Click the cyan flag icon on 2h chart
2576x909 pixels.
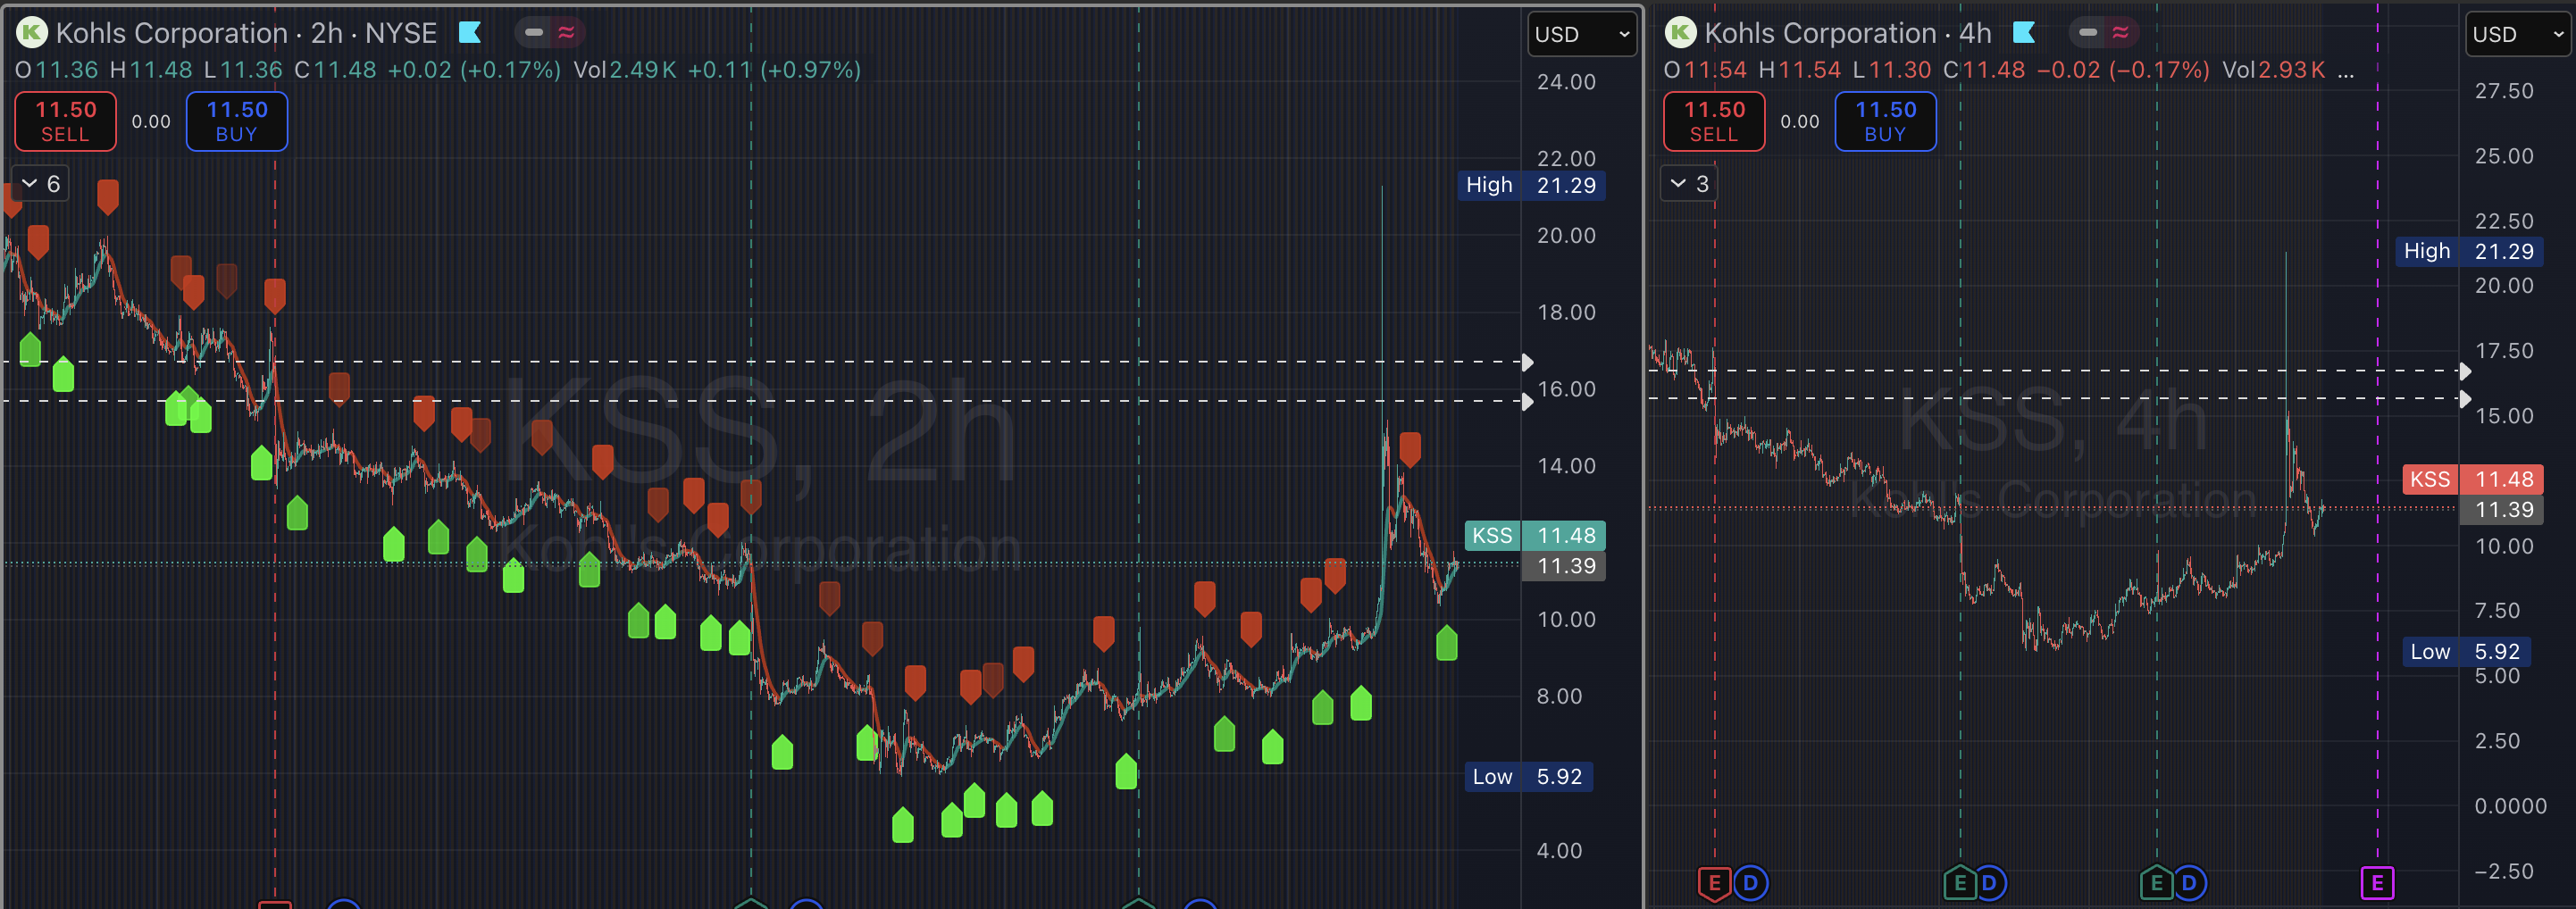coord(470,33)
